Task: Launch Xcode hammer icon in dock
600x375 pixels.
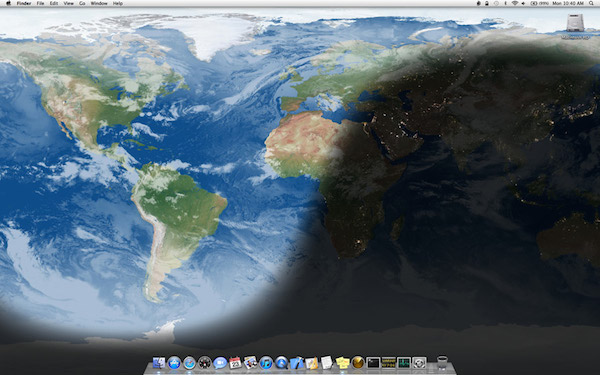Action: coord(297,362)
